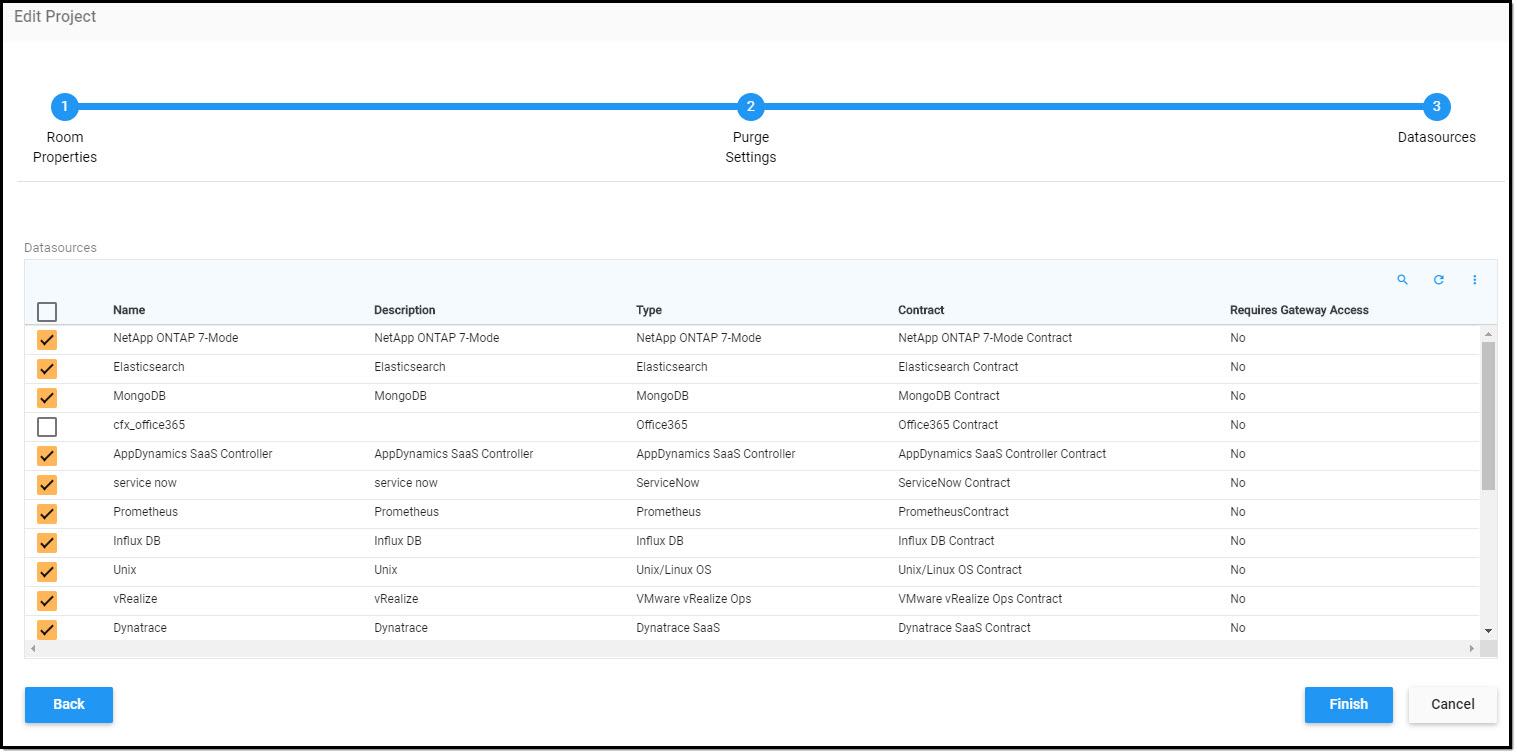Select the cfx_office365 name cell
Screen dimensions: 1517x754
pyautogui.click(x=149, y=425)
